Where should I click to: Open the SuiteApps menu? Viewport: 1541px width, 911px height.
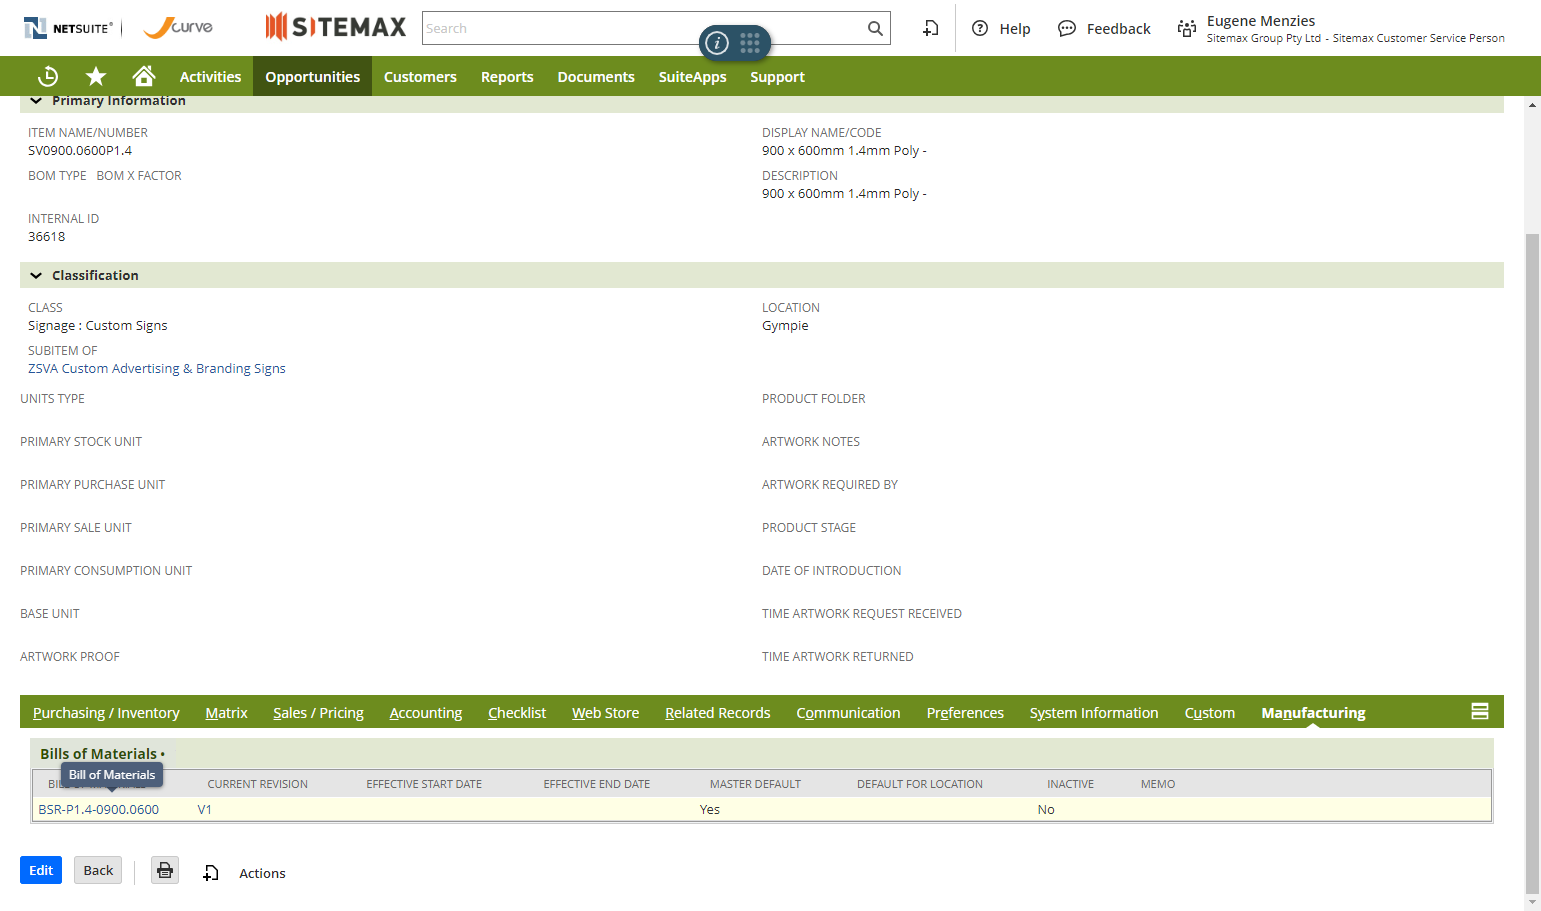coord(692,76)
